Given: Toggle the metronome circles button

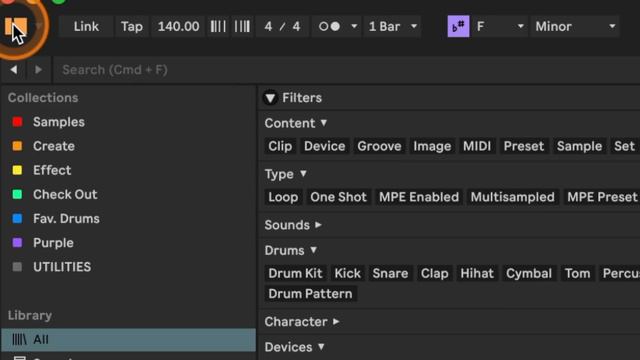Looking at the screenshot, I should (329, 27).
